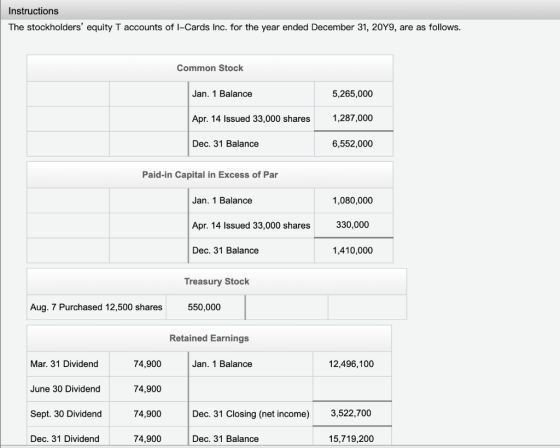560x448 pixels.
Task: Click the 550,000 treasury stock amount
Action: (x=204, y=307)
